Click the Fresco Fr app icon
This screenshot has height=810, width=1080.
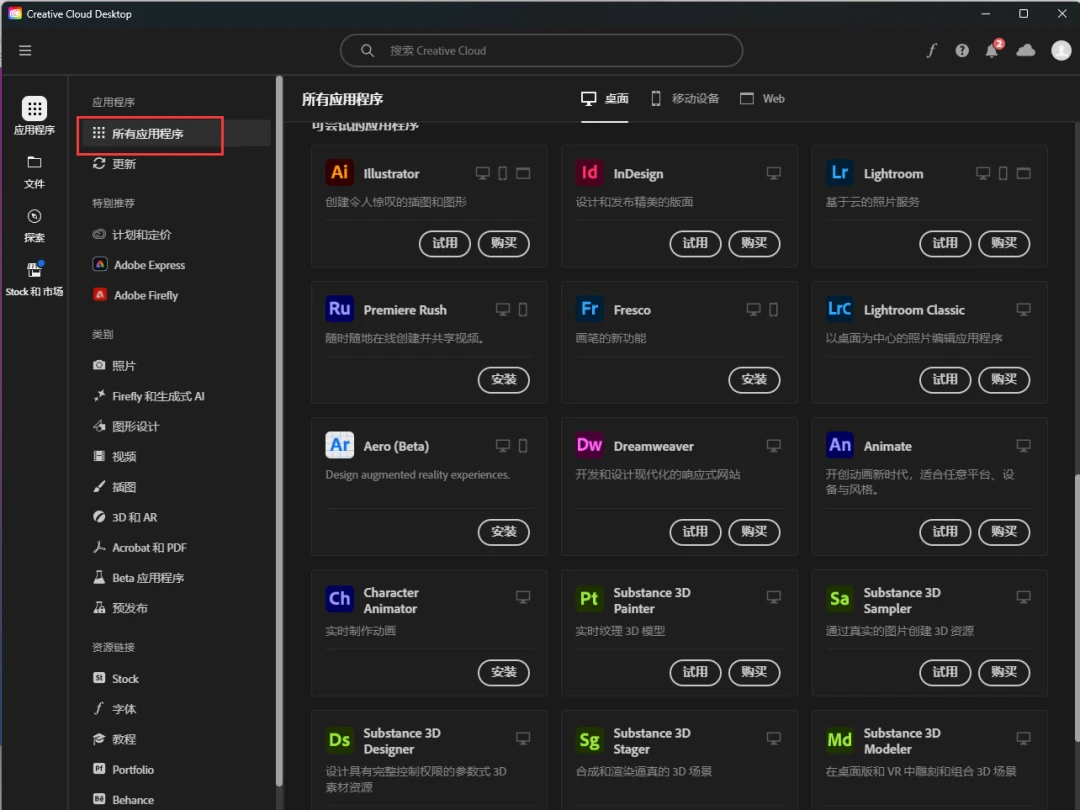point(590,309)
